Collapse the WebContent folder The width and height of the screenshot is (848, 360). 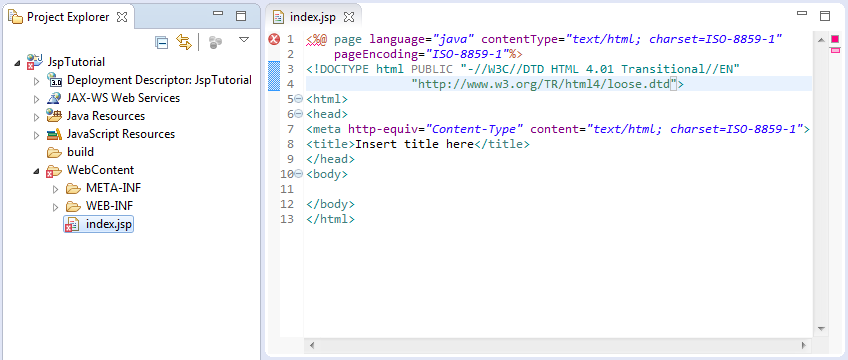pyautogui.click(x=36, y=171)
